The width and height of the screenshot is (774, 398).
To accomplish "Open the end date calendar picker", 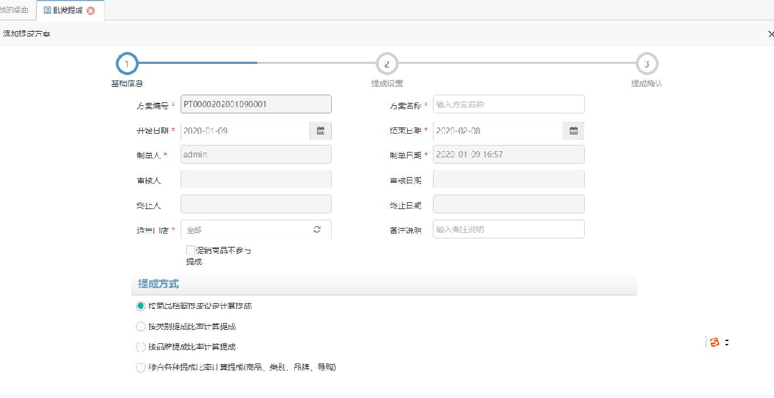I will point(573,131).
